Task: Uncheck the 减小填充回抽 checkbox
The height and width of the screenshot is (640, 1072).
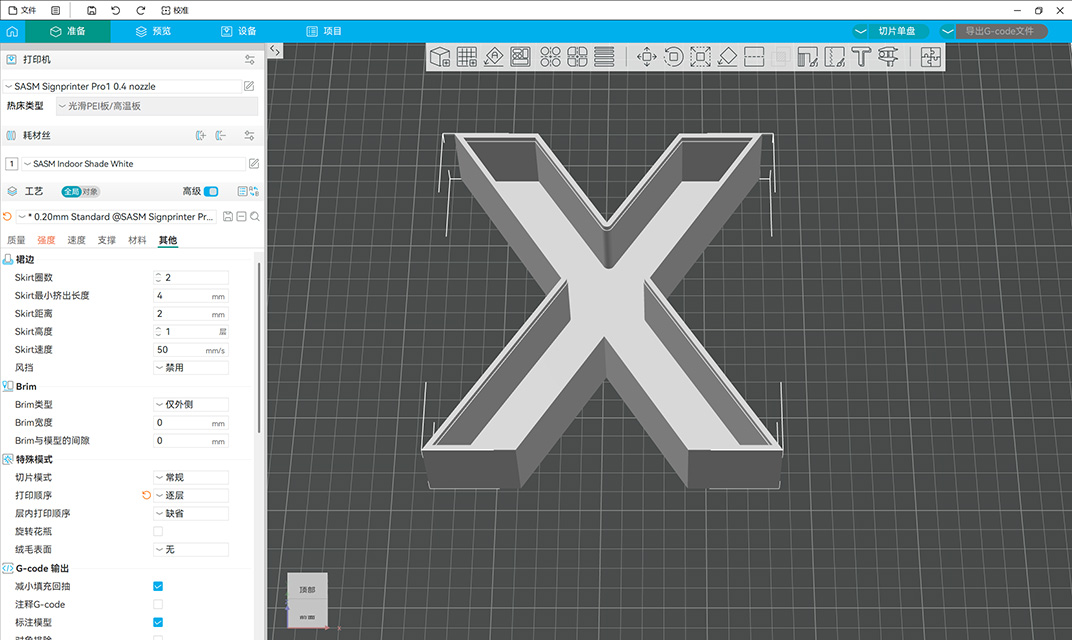Action: 158,587
